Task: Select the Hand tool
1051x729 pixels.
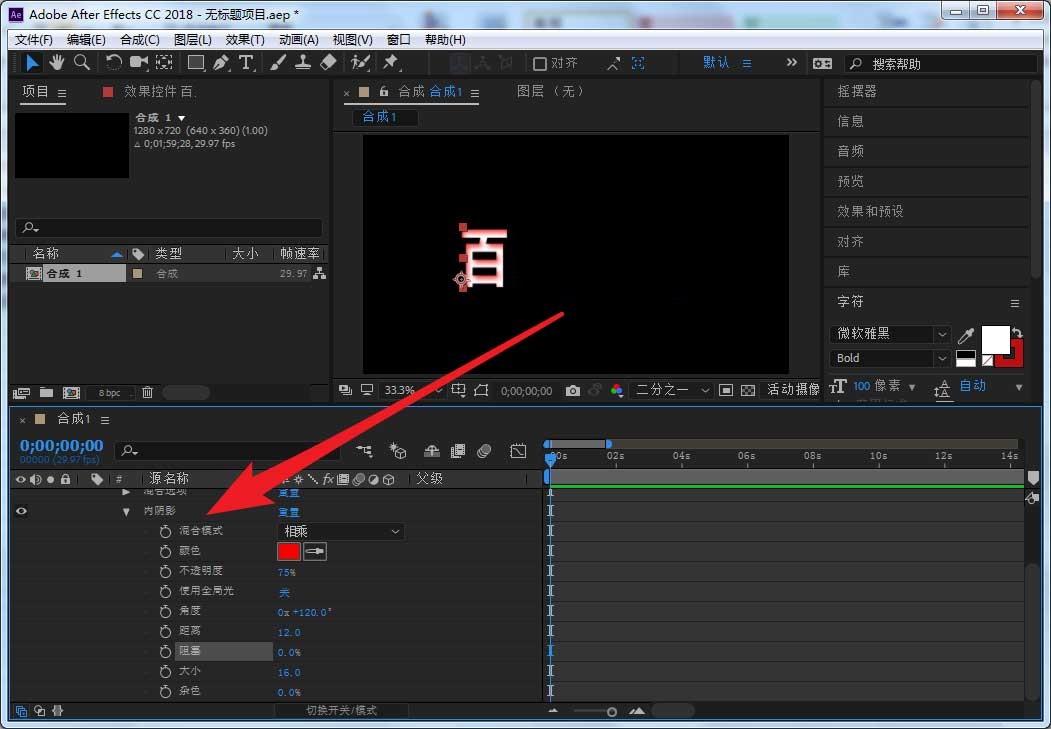Action: pos(56,62)
